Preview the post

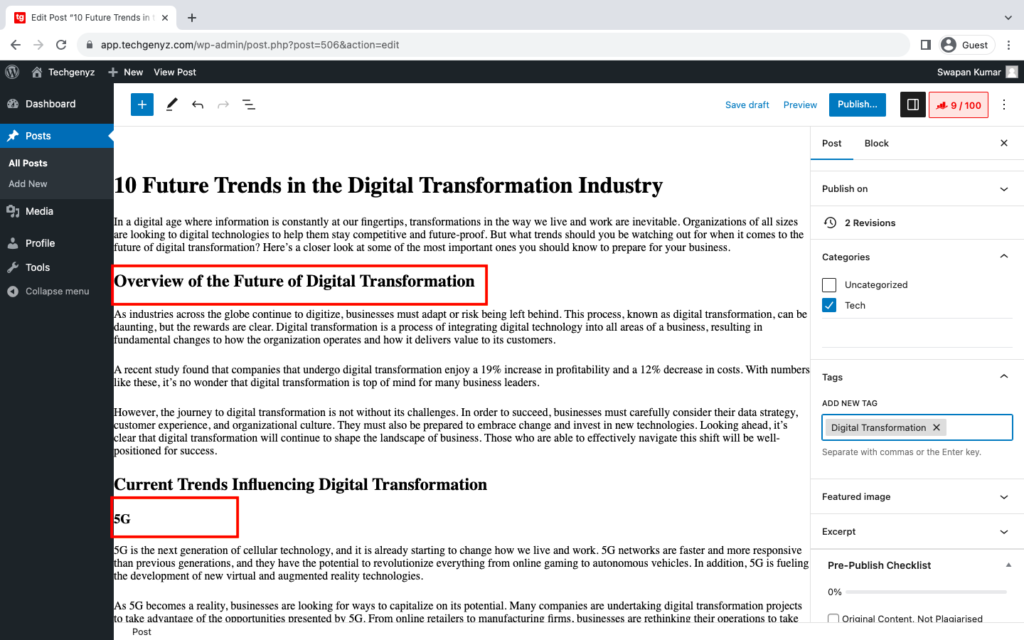click(x=799, y=104)
